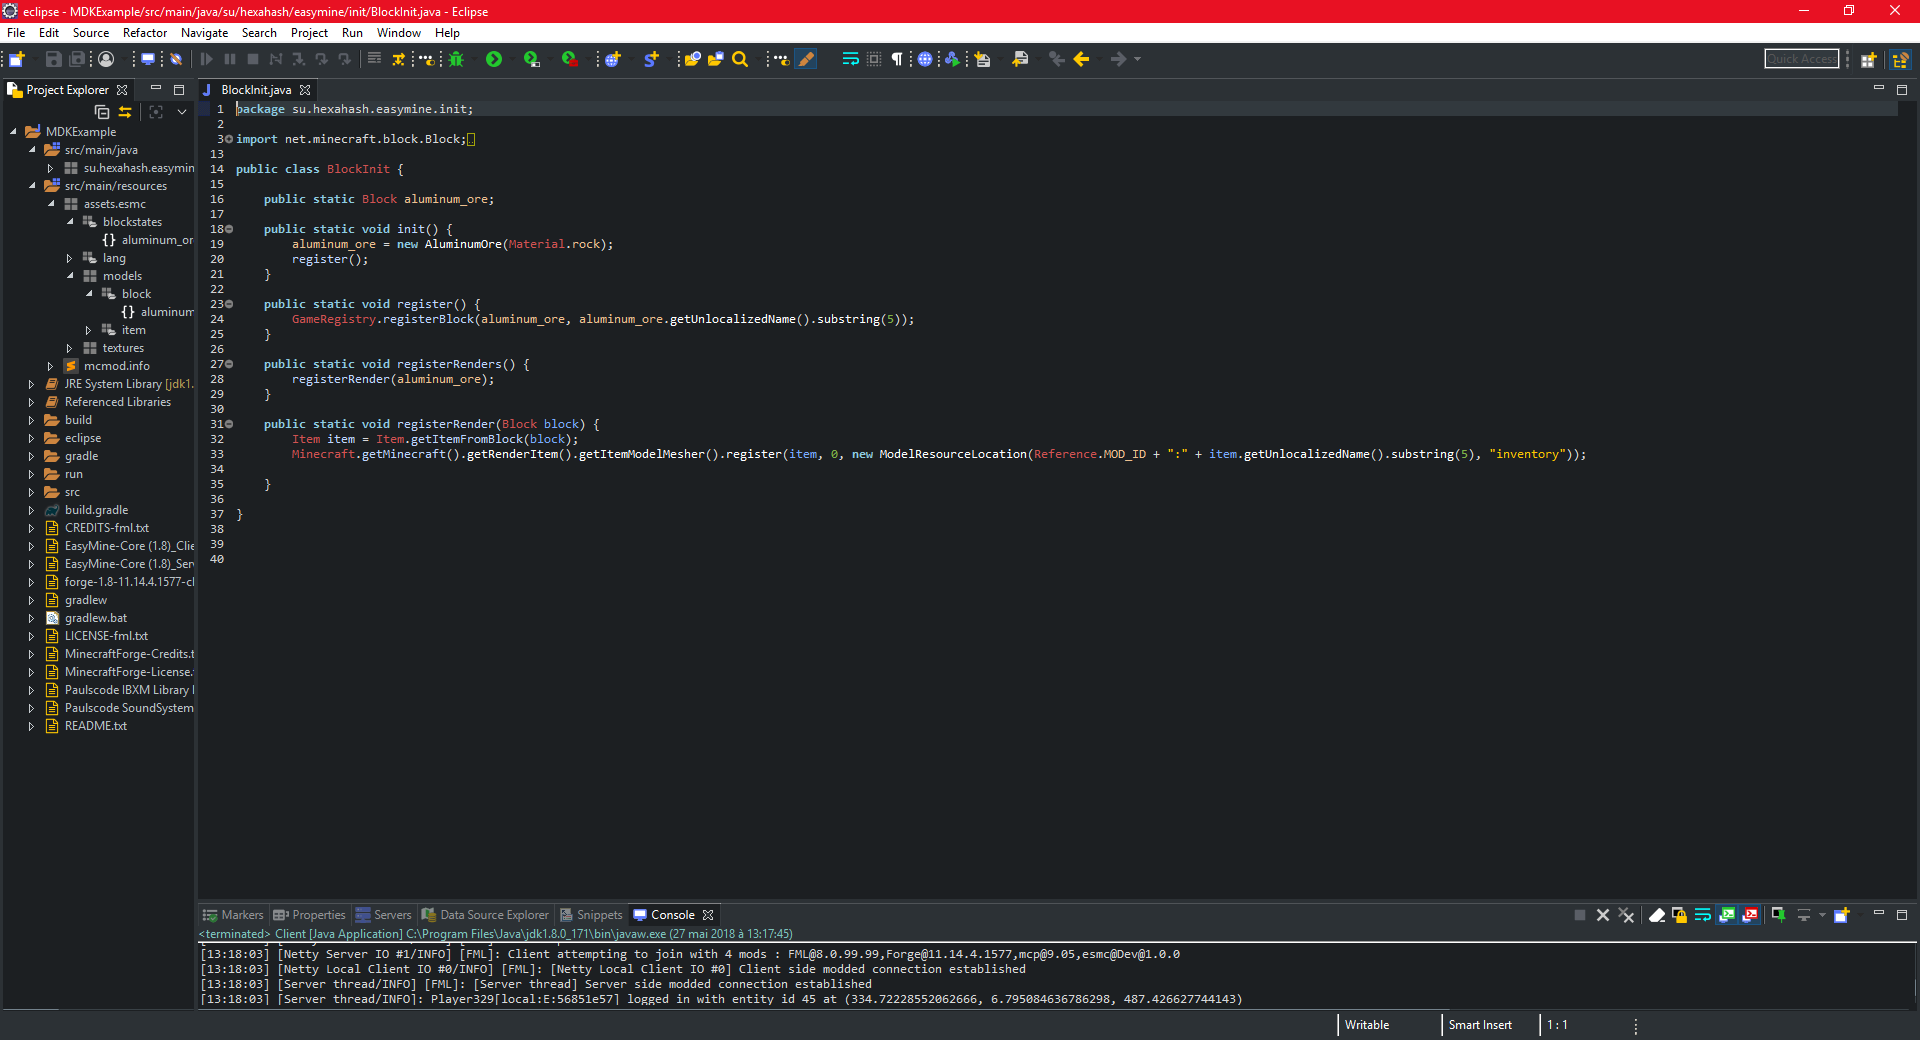Toggle Show Whitespace Characters pilcrow icon
The image size is (1920, 1040).
point(897,59)
